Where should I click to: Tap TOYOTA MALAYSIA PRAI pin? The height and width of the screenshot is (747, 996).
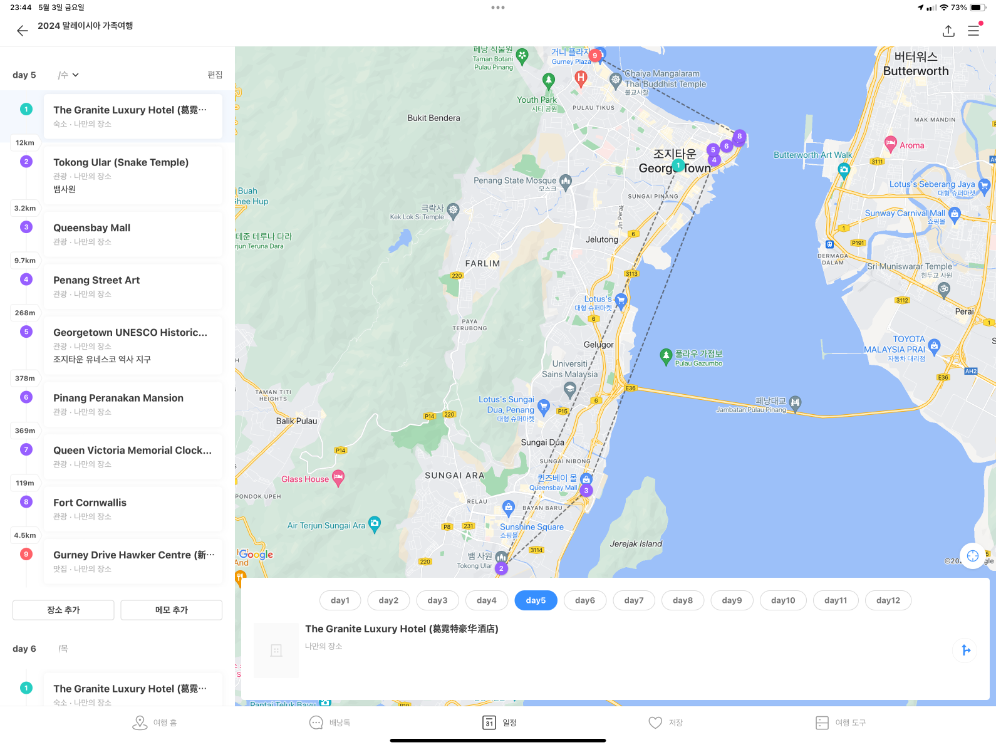934,346
